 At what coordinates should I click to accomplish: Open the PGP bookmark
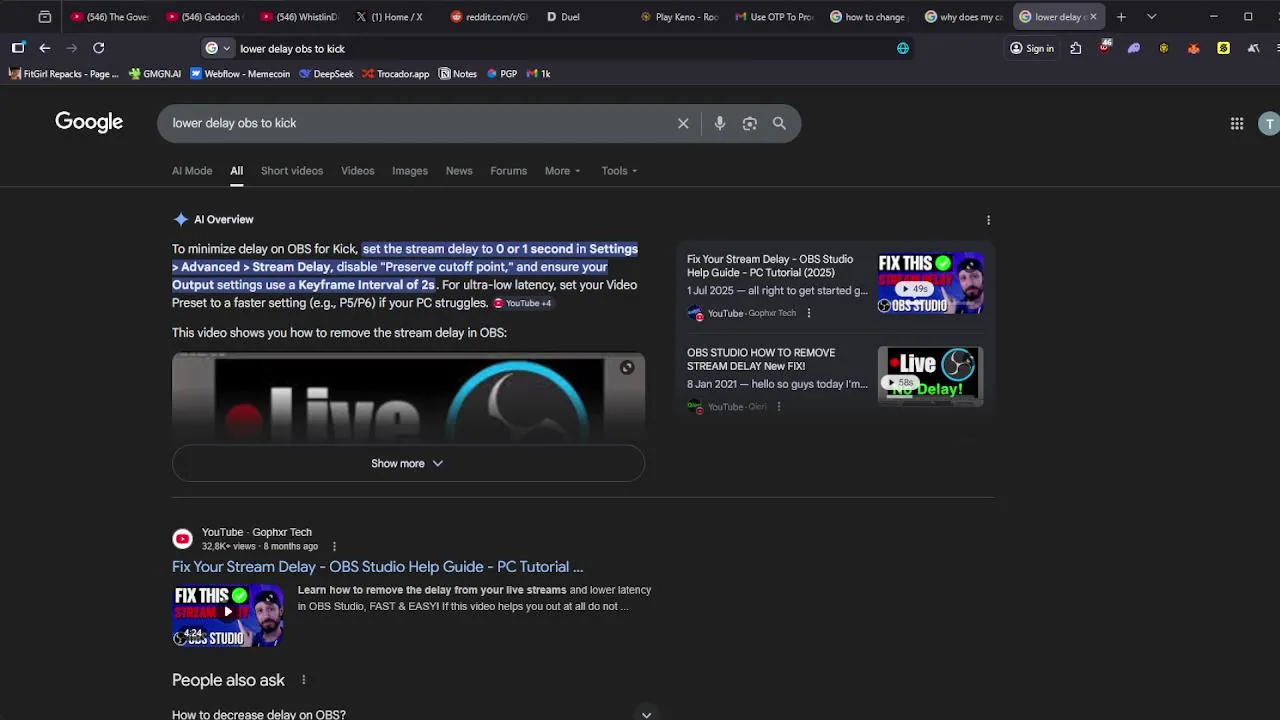click(502, 74)
